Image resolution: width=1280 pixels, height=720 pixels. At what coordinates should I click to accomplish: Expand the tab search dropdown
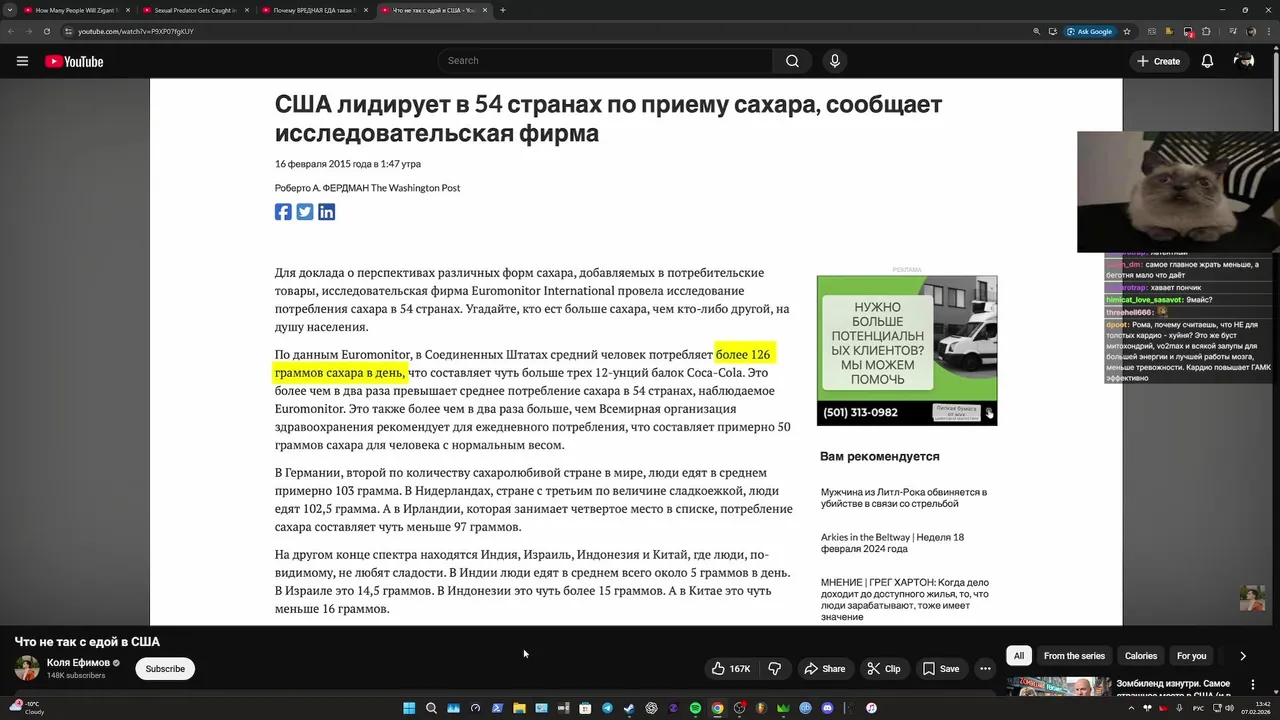[10, 10]
